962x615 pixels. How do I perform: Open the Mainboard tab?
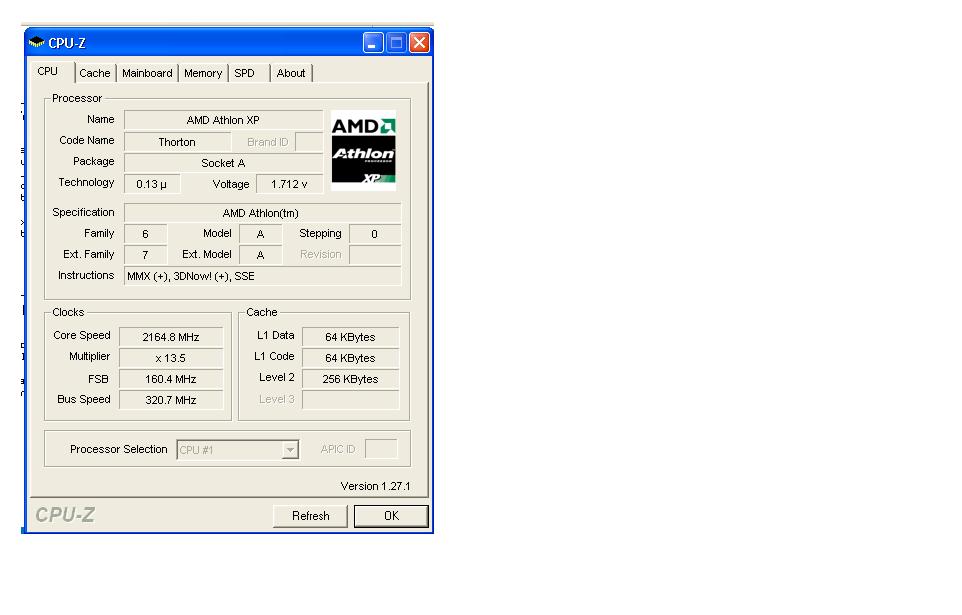pyautogui.click(x=147, y=73)
